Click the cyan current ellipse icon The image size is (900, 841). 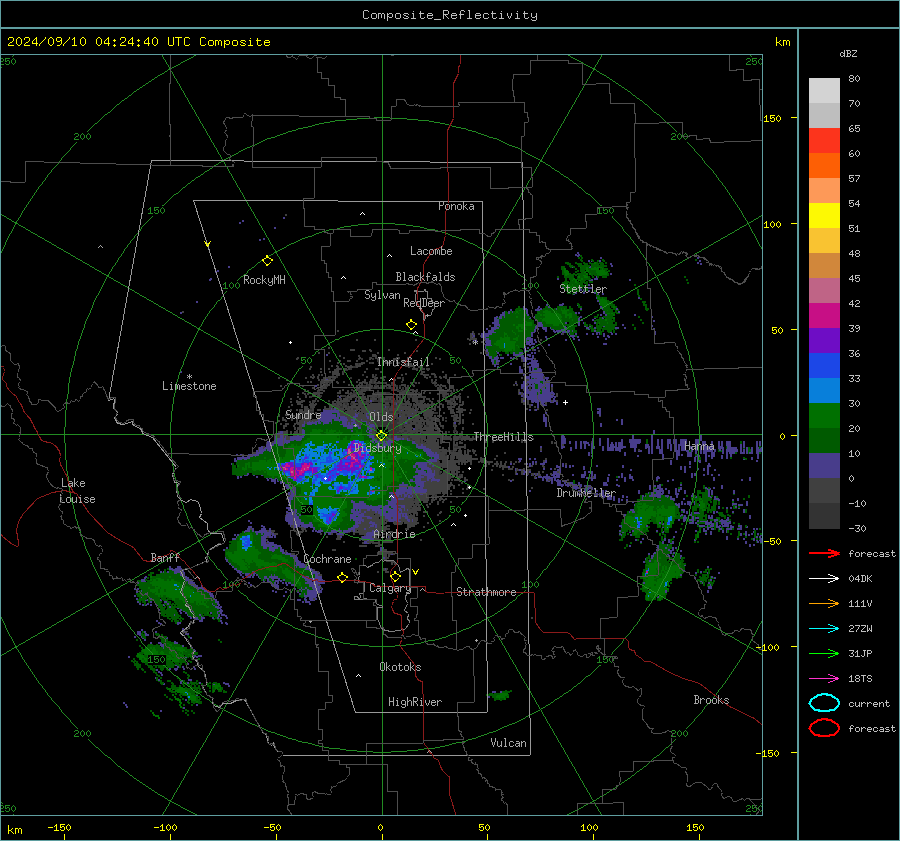824,703
